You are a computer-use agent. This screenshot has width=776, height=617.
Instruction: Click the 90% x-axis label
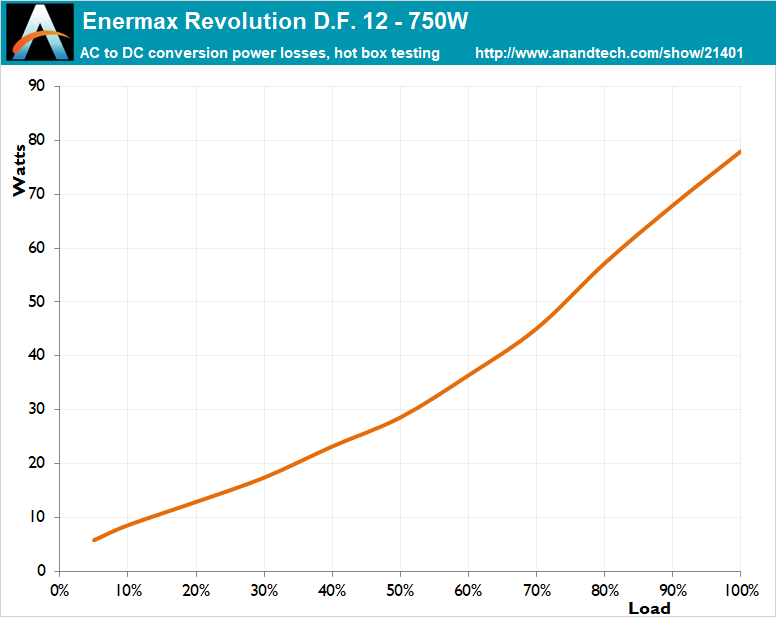pos(673,590)
